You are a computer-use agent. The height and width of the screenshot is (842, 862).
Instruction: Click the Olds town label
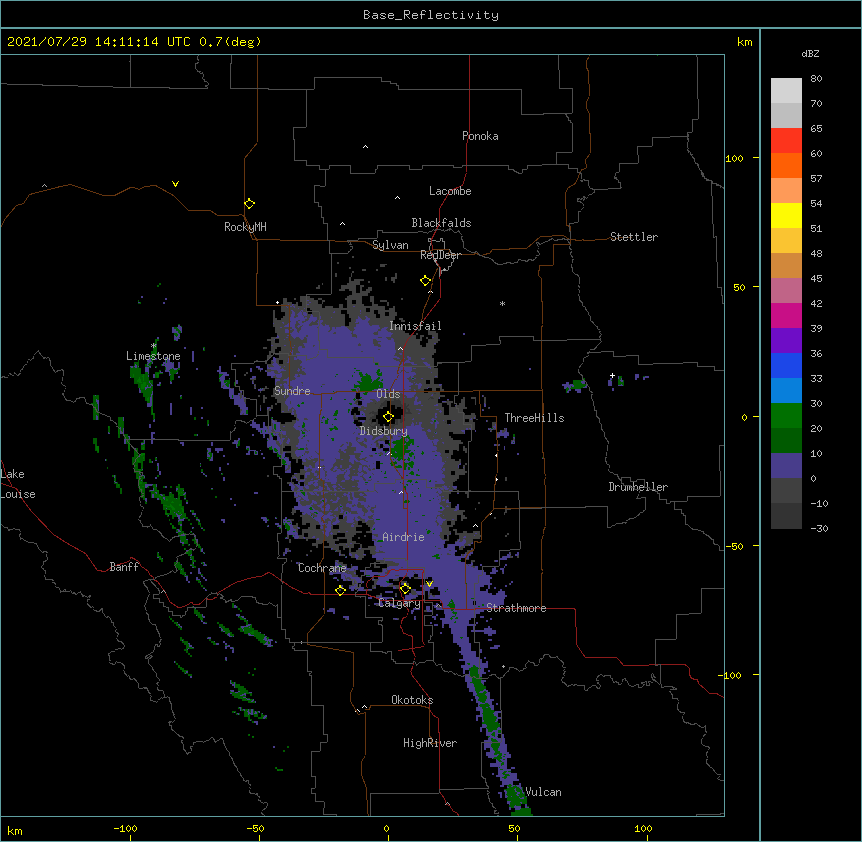[x=388, y=394]
